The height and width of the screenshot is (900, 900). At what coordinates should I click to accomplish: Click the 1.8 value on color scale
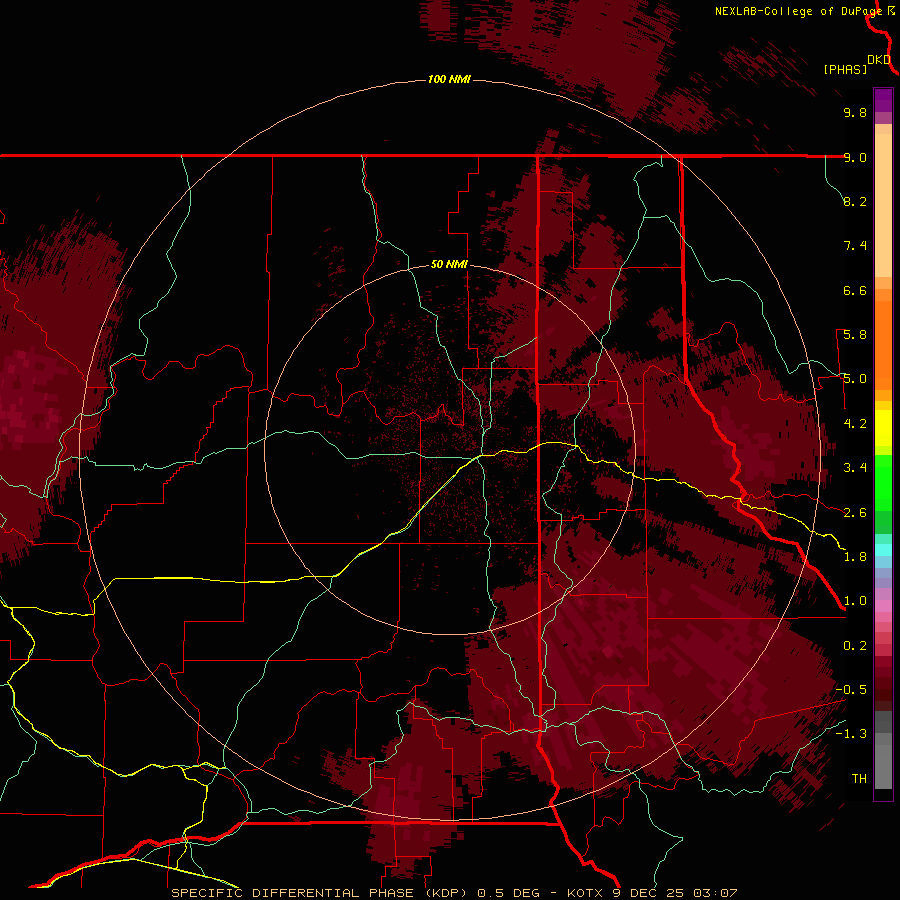(855, 557)
